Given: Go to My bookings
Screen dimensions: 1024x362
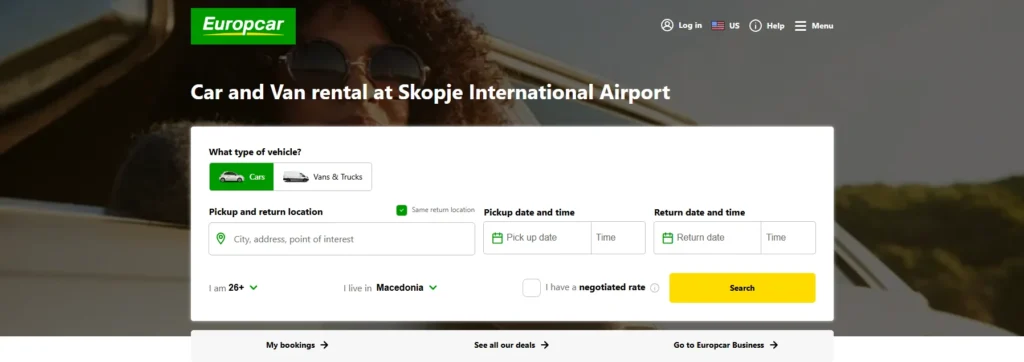Looking at the screenshot, I should tap(297, 345).
